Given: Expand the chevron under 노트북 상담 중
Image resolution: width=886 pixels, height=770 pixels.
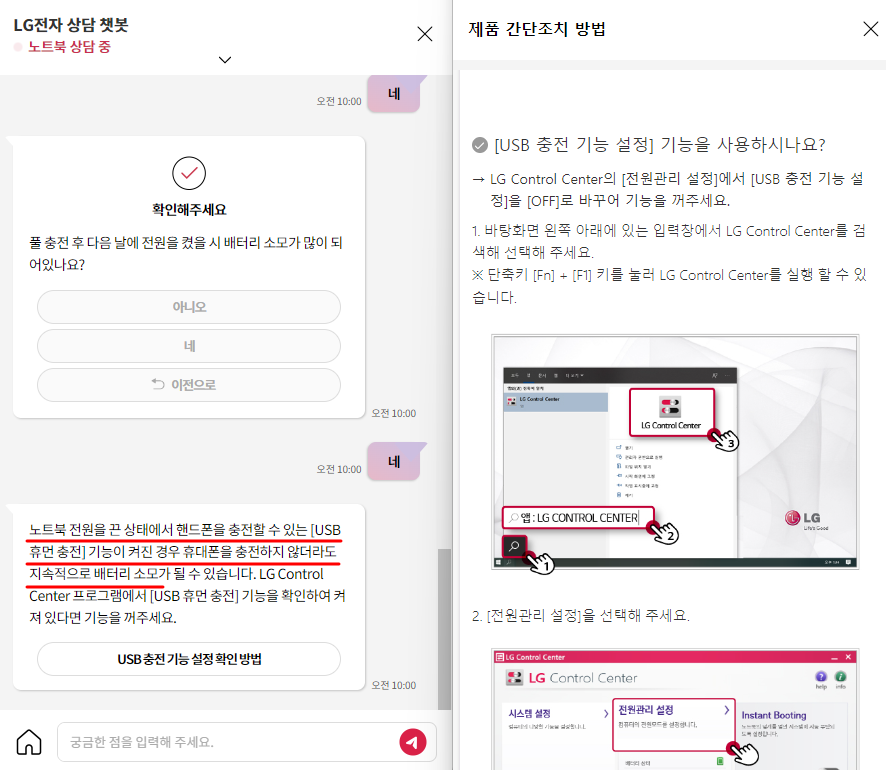Looking at the screenshot, I should [225, 60].
